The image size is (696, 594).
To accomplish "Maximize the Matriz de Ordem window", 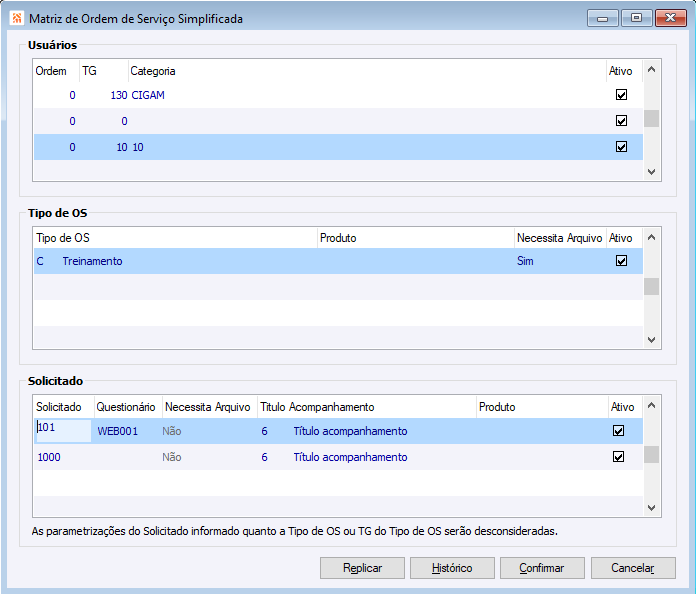I will click(636, 17).
